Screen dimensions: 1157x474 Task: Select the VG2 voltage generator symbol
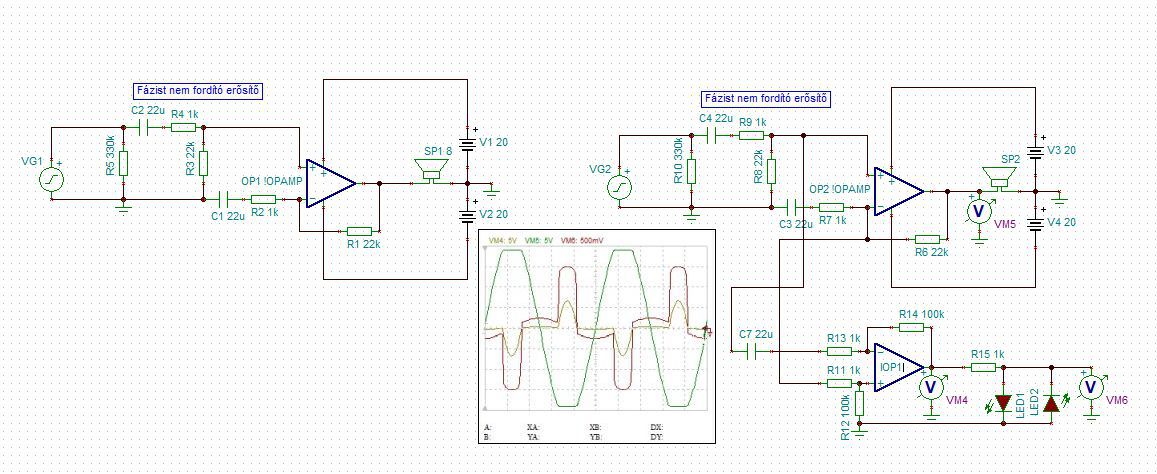pos(618,188)
